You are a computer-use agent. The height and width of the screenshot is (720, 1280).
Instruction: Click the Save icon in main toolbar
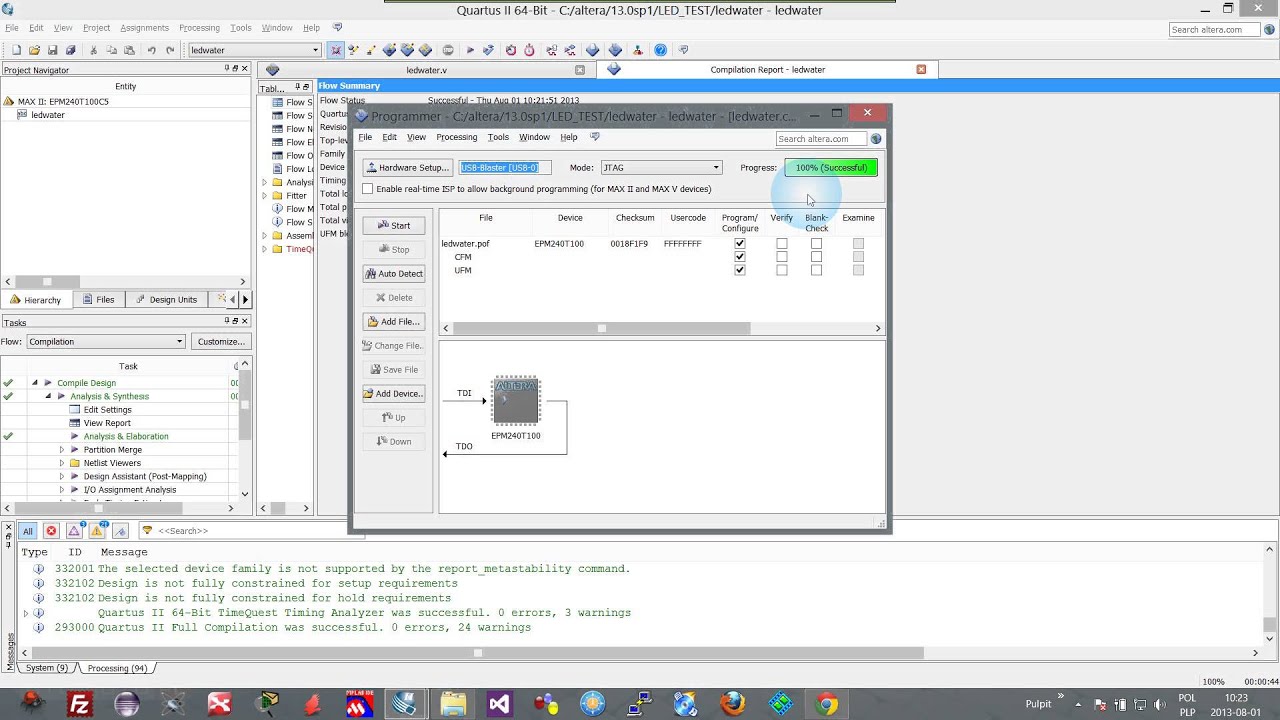52,50
